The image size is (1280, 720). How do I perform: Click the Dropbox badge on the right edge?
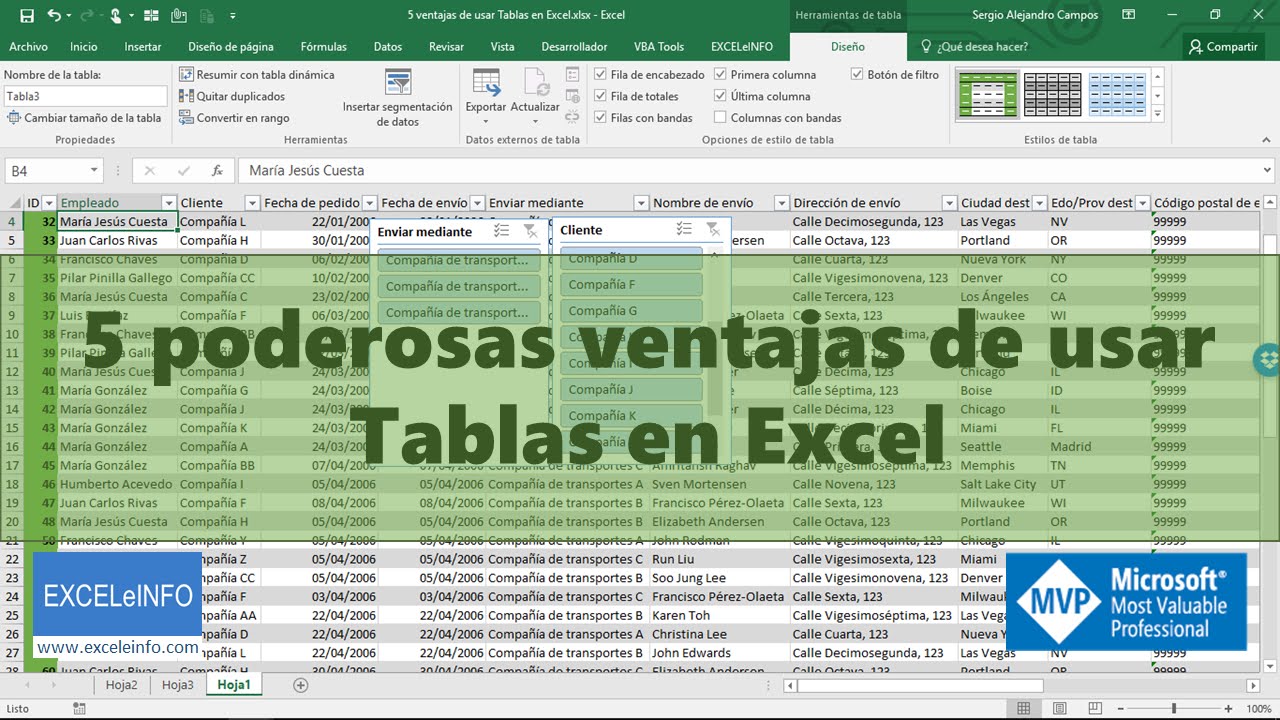tap(1268, 359)
